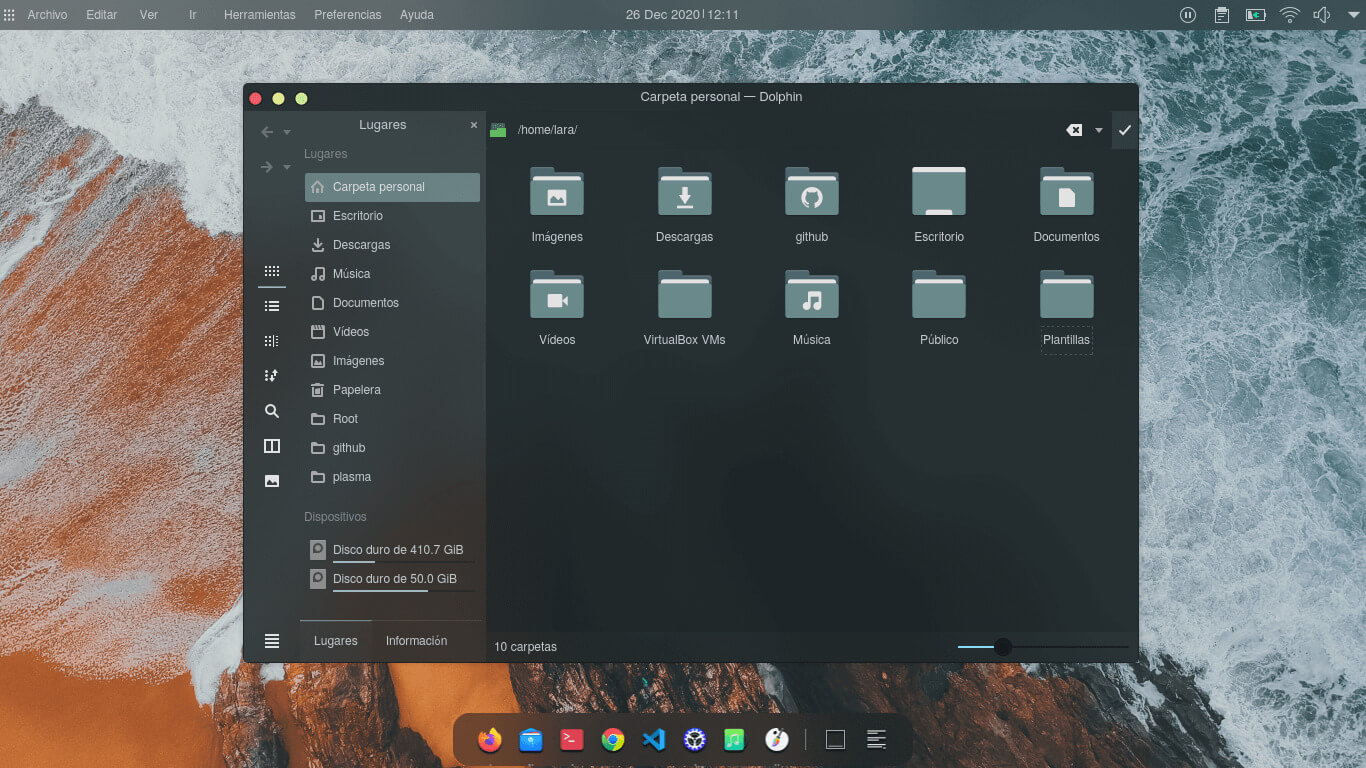Select Descargas in the Lugares sidebar
Viewport: 1366px width, 768px height.
[x=361, y=245]
